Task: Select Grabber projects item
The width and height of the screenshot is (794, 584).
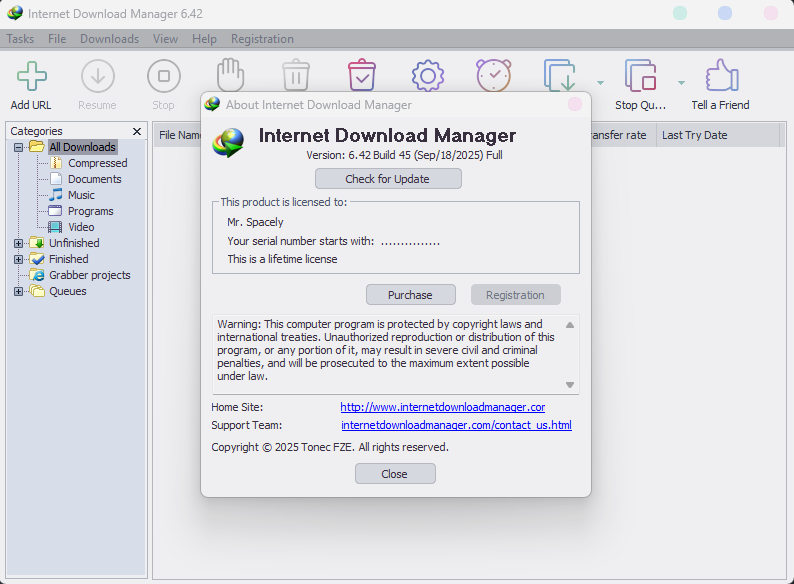Action: click(90, 275)
